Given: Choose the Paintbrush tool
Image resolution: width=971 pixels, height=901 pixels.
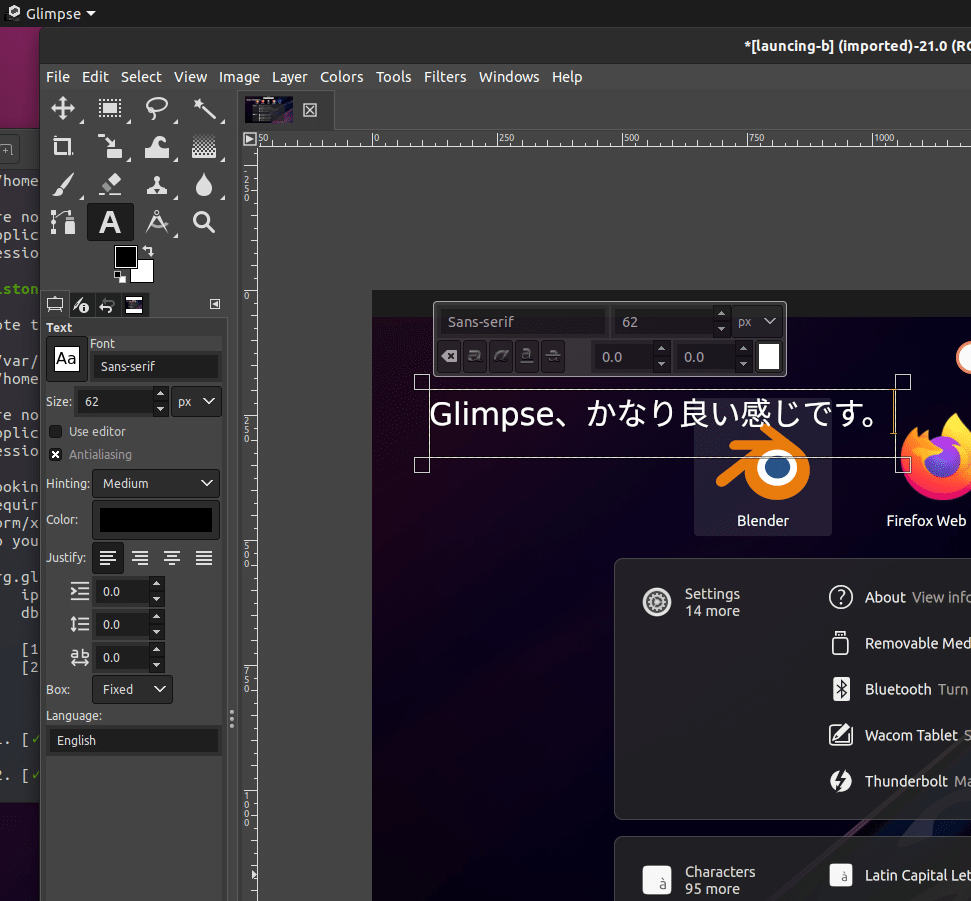Looking at the screenshot, I should 63,183.
